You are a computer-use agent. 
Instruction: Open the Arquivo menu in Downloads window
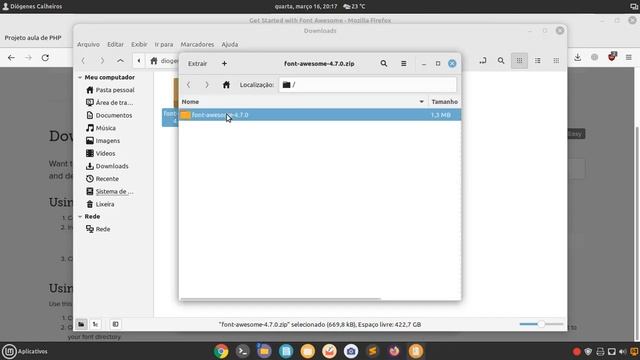click(x=88, y=44)
